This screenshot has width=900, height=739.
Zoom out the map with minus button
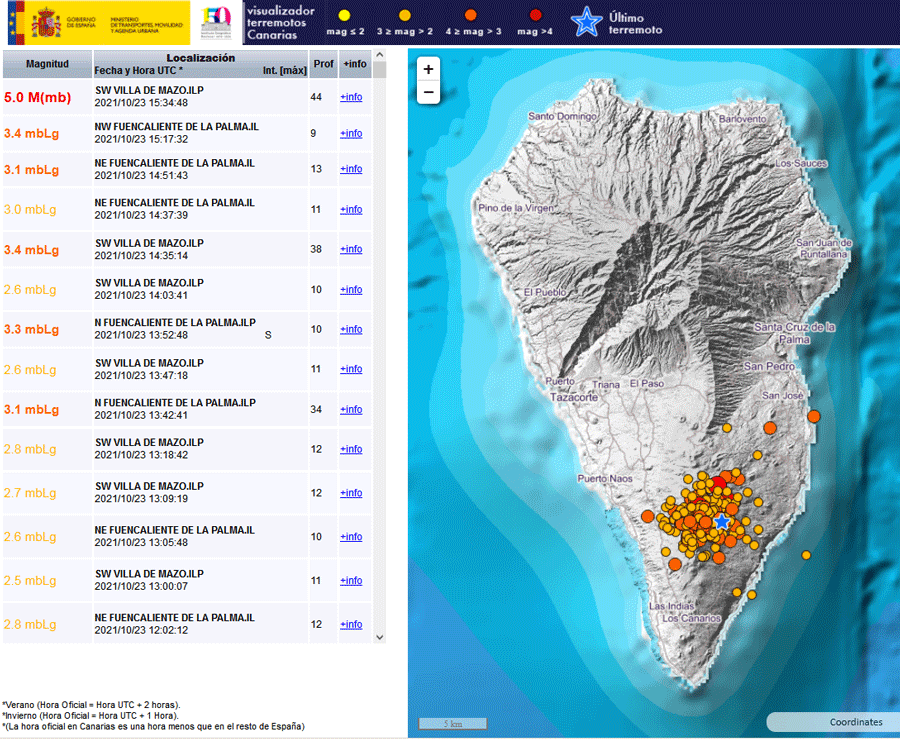(428, 92)
